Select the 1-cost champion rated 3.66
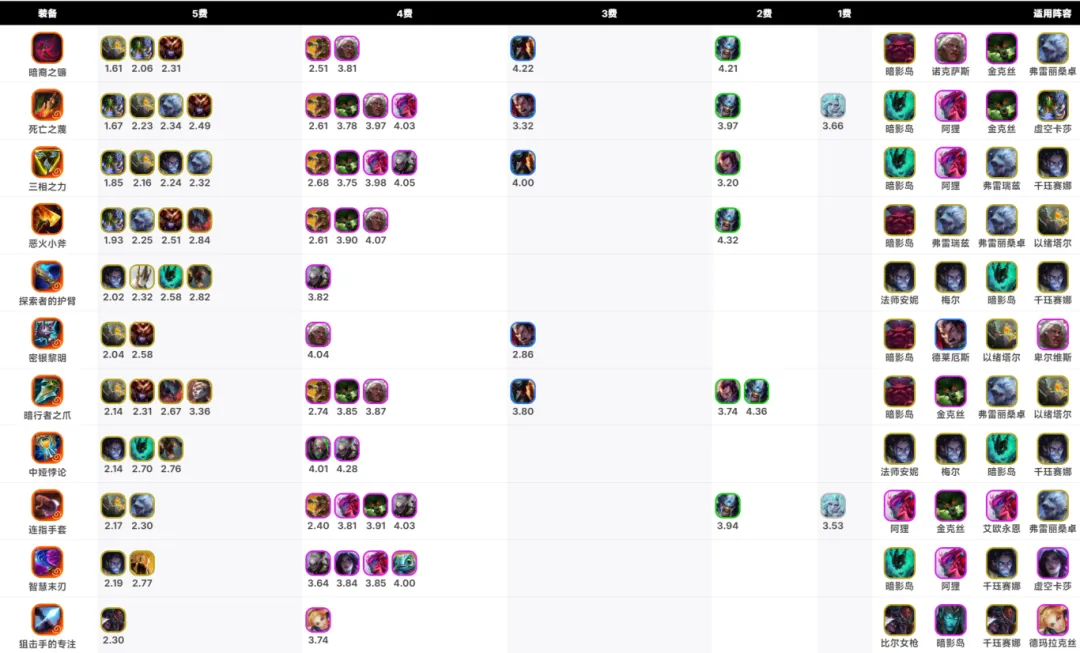This screenshot has width=1080, height=653. [833, 105]
